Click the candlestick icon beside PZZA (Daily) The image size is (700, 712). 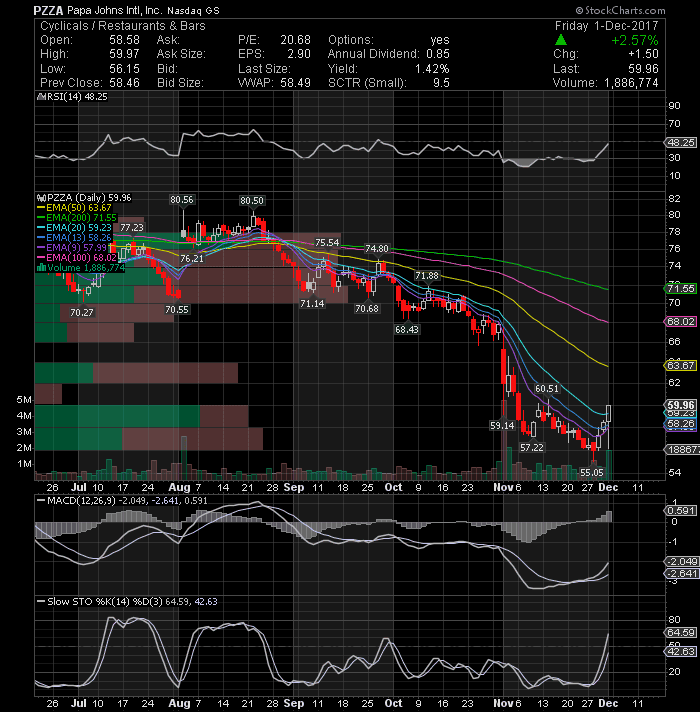point(41,198)
